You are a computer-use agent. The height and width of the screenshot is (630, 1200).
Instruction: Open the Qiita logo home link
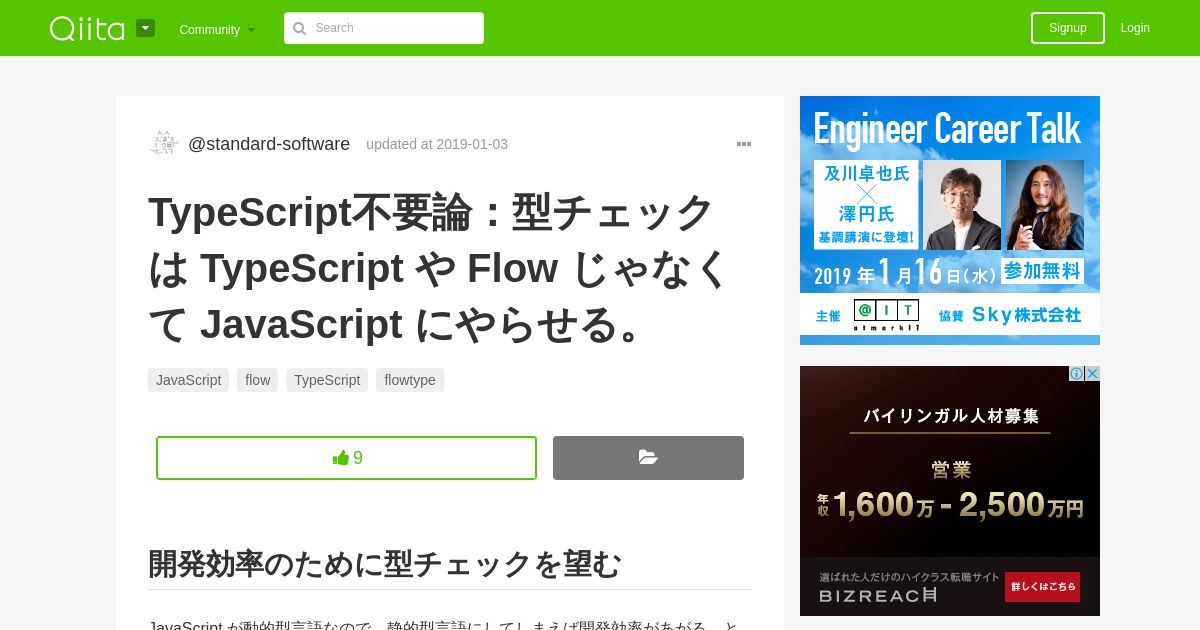87,28
